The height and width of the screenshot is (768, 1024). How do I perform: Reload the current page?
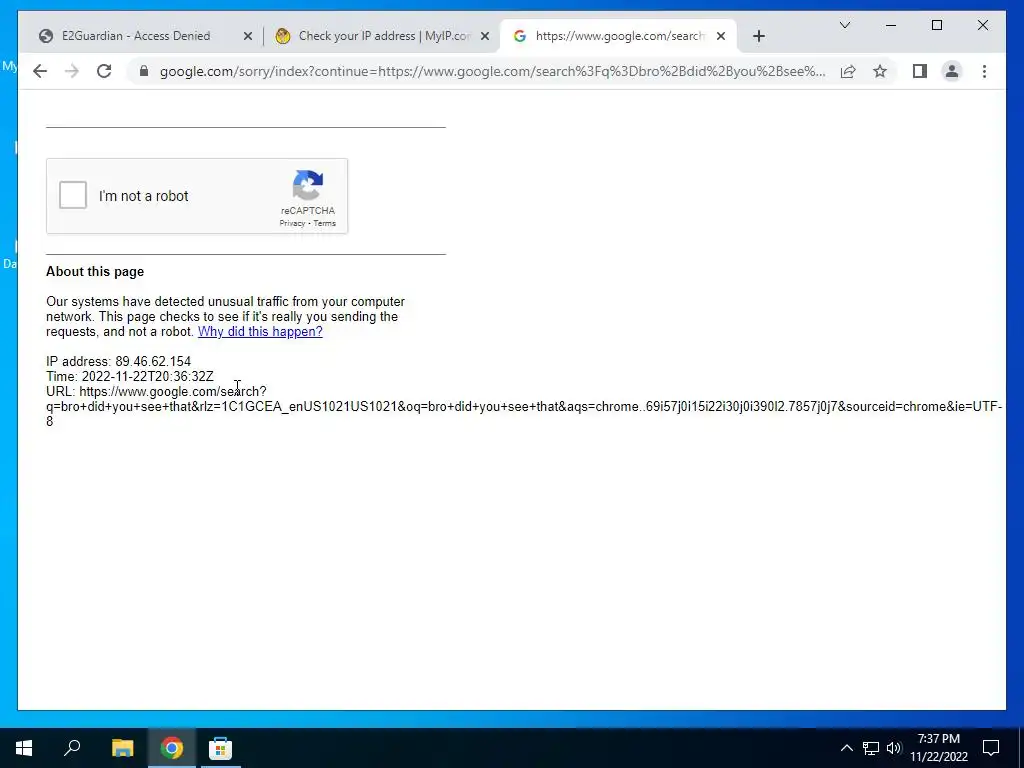click(104, 71)
